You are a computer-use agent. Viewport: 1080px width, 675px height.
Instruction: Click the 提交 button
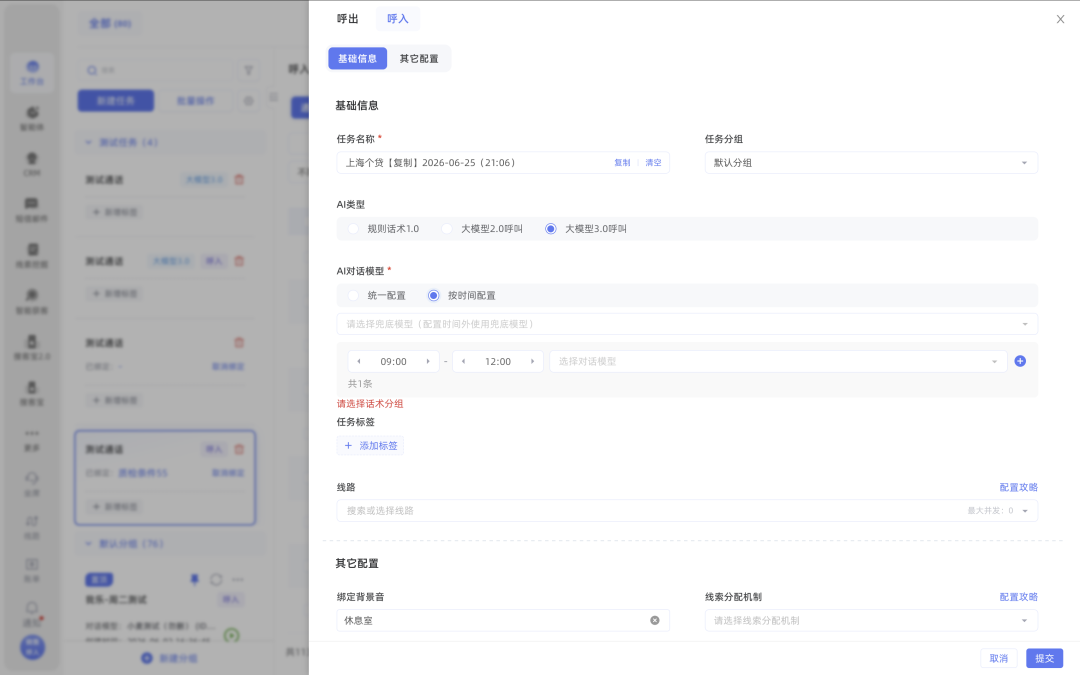(x=1044, y=658)
